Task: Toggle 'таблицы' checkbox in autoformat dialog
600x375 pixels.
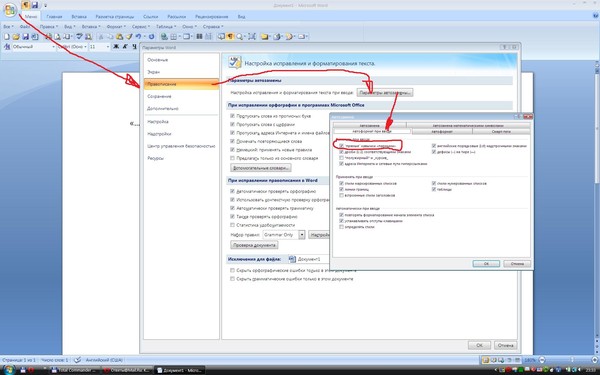Action: tap(434, 189)
